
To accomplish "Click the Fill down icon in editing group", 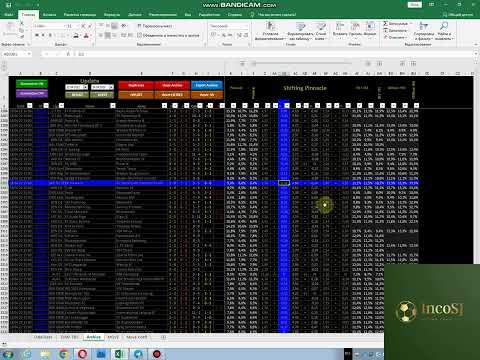I will click(x=386, y=30).
